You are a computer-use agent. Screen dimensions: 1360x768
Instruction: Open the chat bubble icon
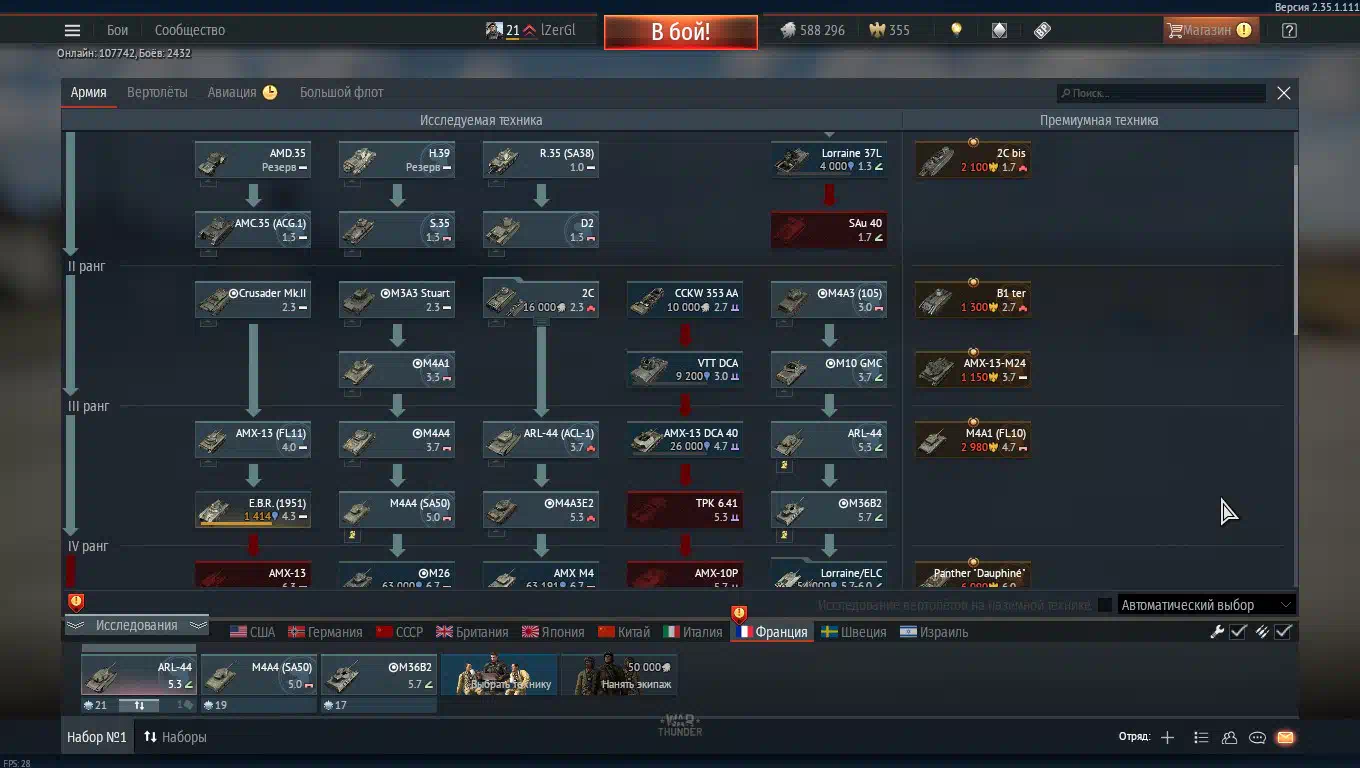(1257, 737)
